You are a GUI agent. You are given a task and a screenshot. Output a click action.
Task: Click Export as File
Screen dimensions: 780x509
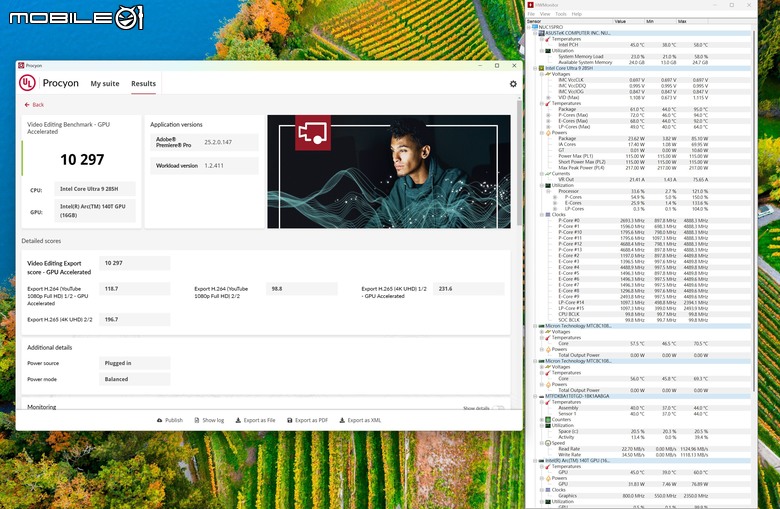coord(255,420)
